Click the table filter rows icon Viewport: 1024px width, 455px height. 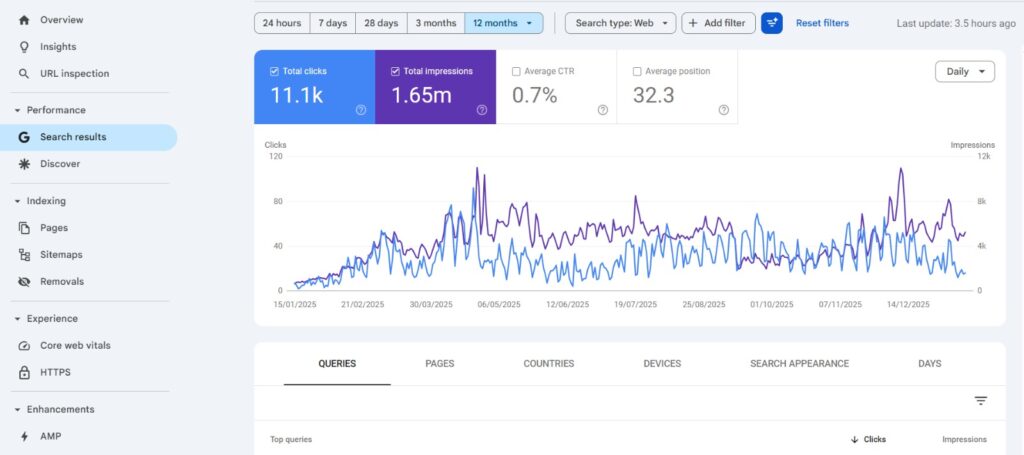(x=981, y=401)
